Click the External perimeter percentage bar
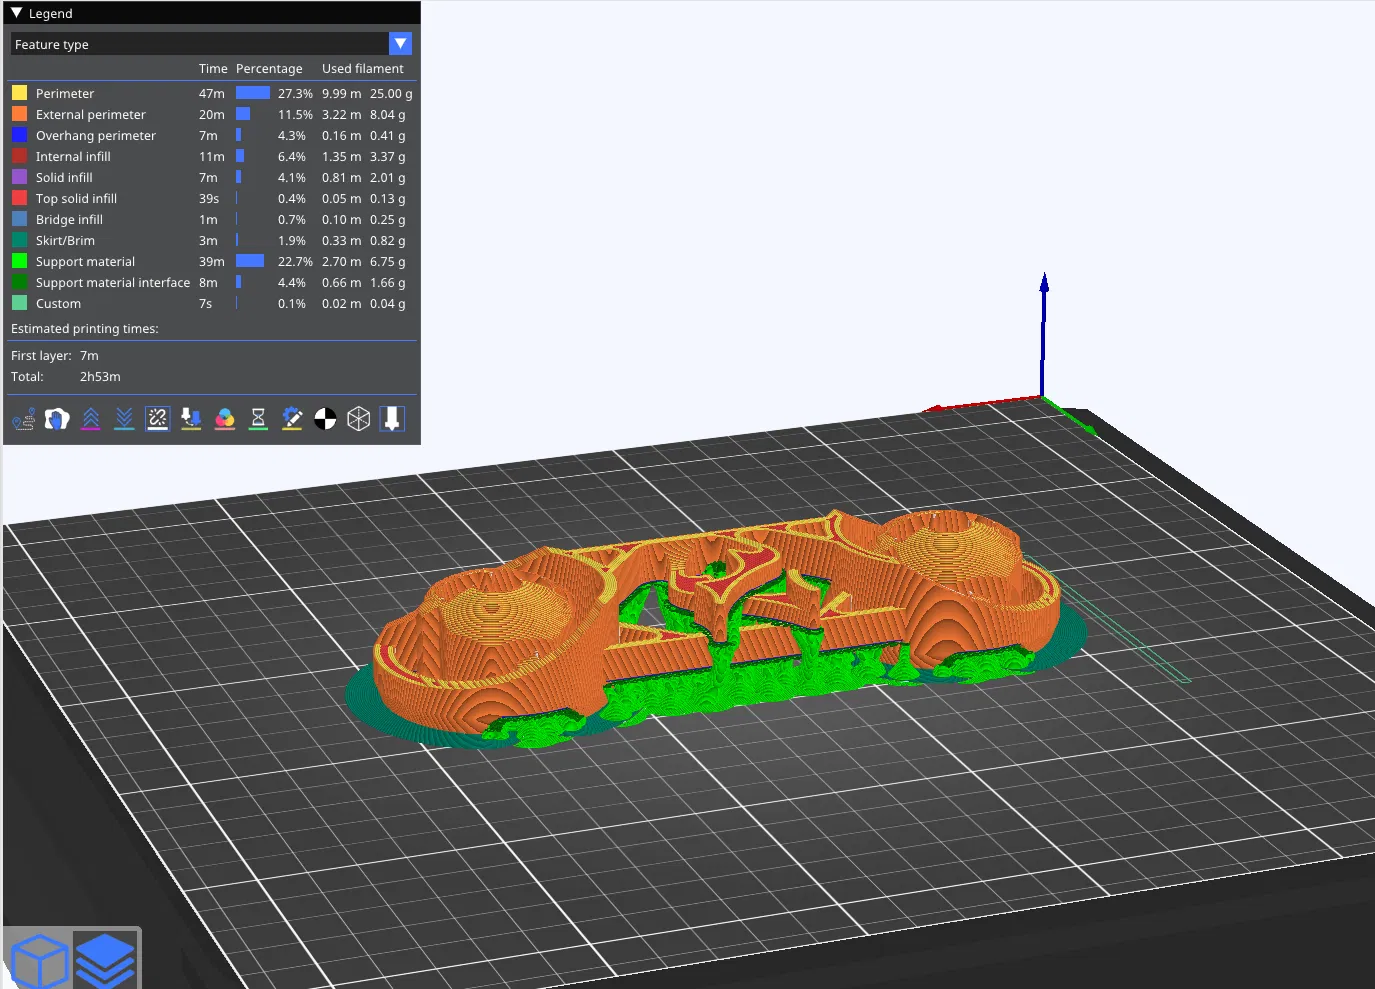 coord(243,114)
